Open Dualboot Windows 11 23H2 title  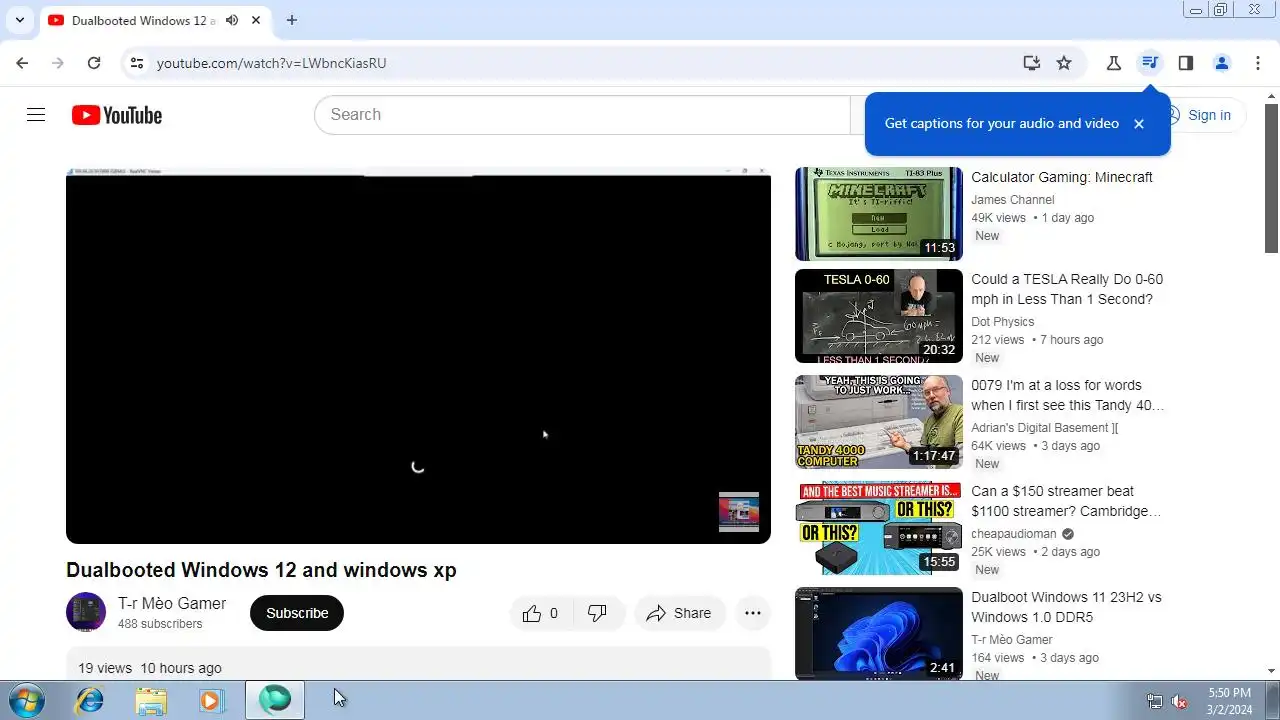(1066, 607)
